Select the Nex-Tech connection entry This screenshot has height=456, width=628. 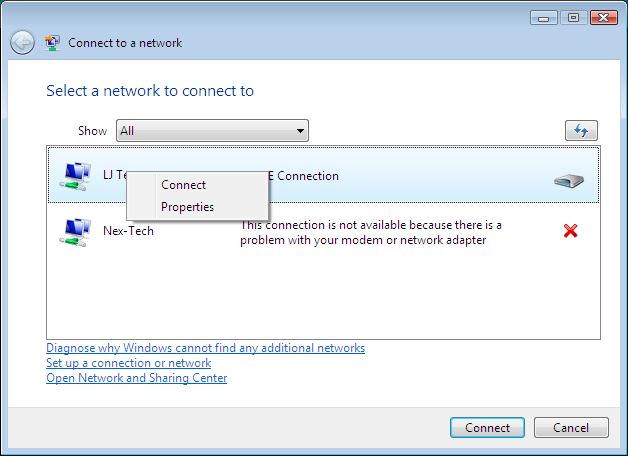[324, 232]
